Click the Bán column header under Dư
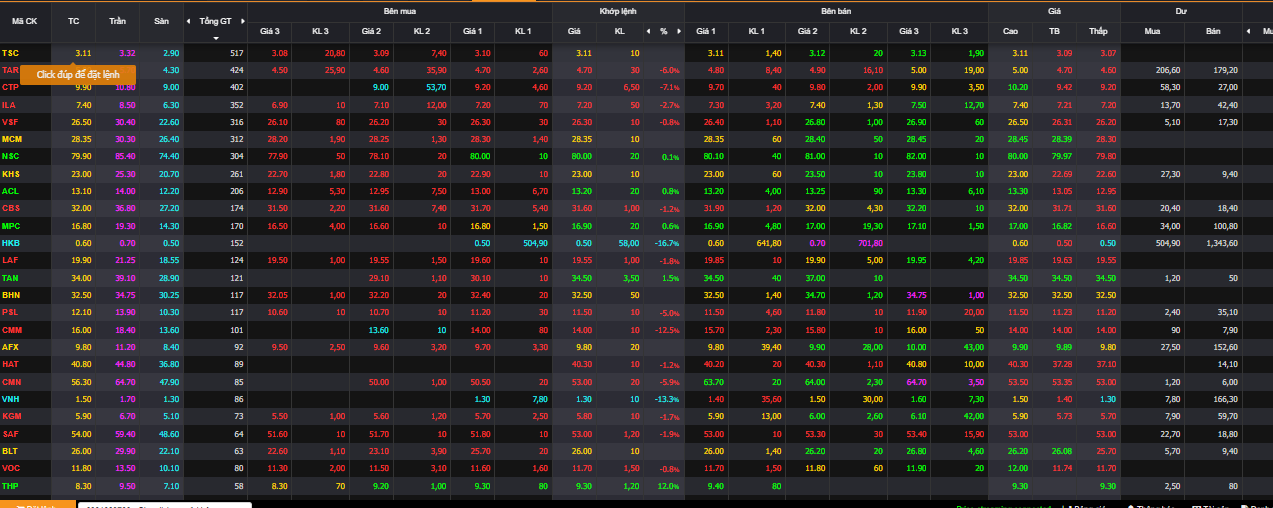The image size is (1273, 508). (1213, 31)
